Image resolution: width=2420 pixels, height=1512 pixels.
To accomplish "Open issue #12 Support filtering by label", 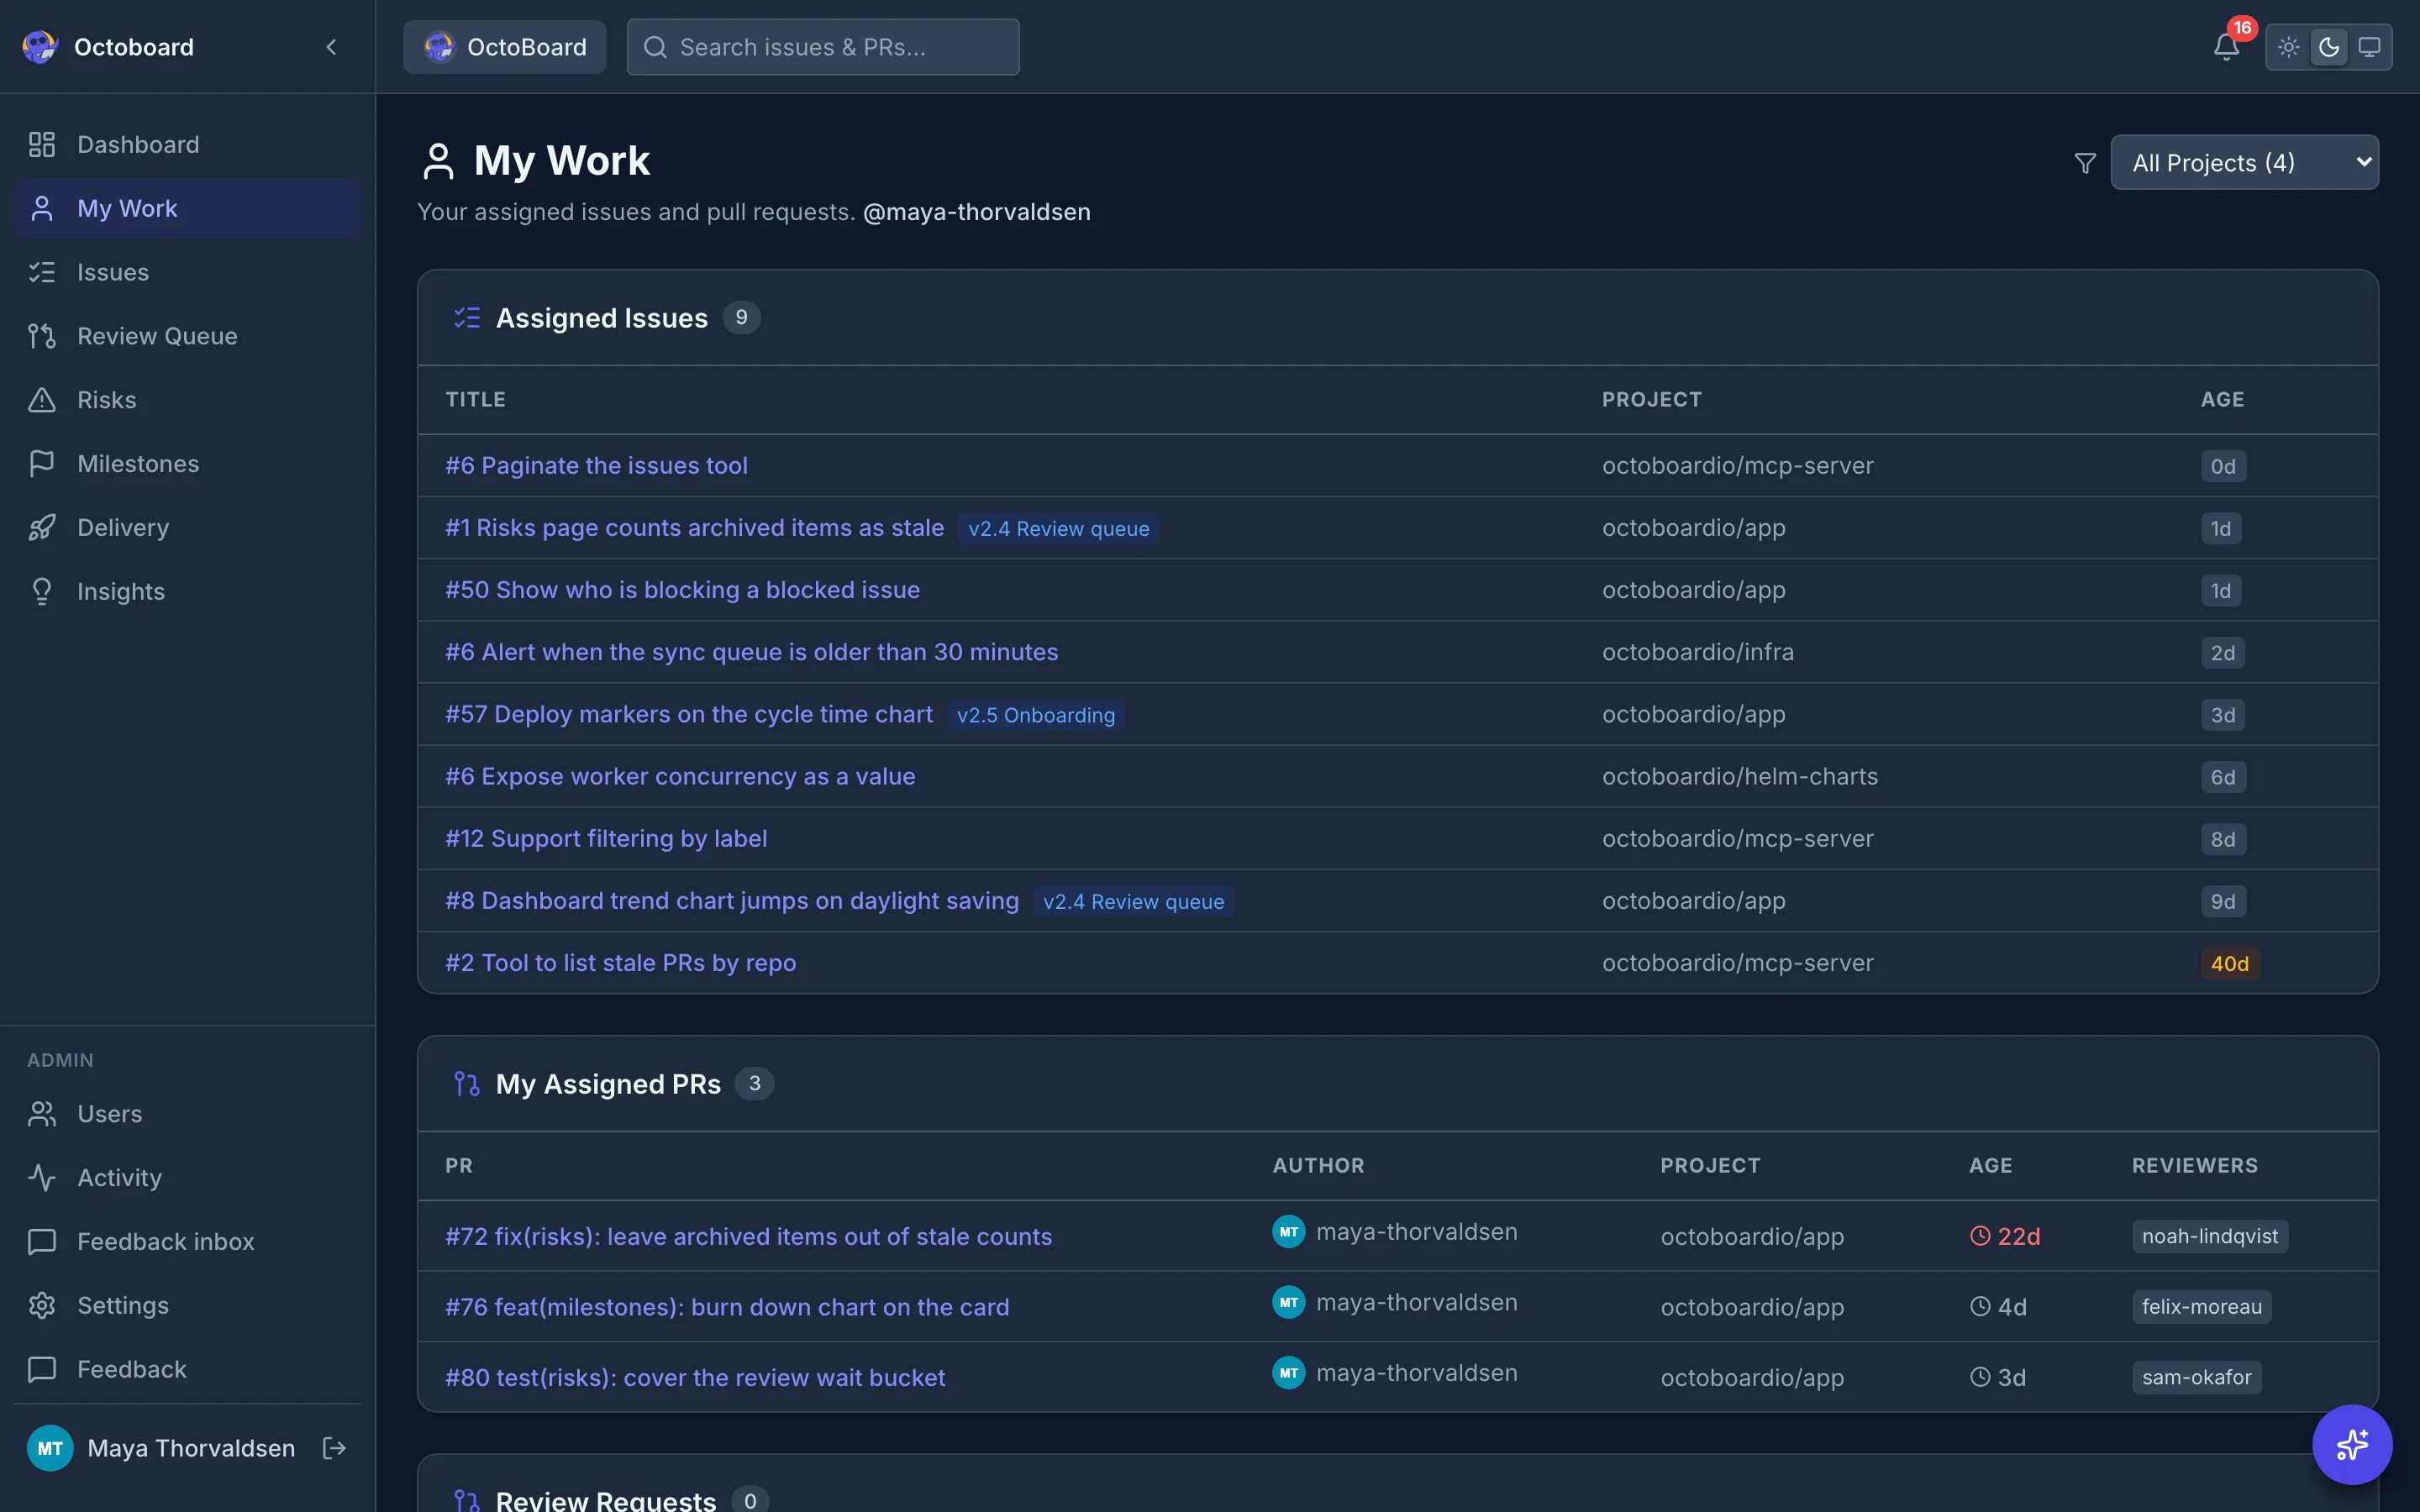I will click(606, 838).
